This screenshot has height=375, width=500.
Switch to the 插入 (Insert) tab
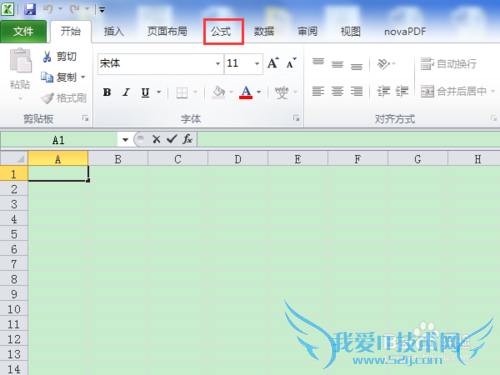pyautogui.click(x=114, y=32)
